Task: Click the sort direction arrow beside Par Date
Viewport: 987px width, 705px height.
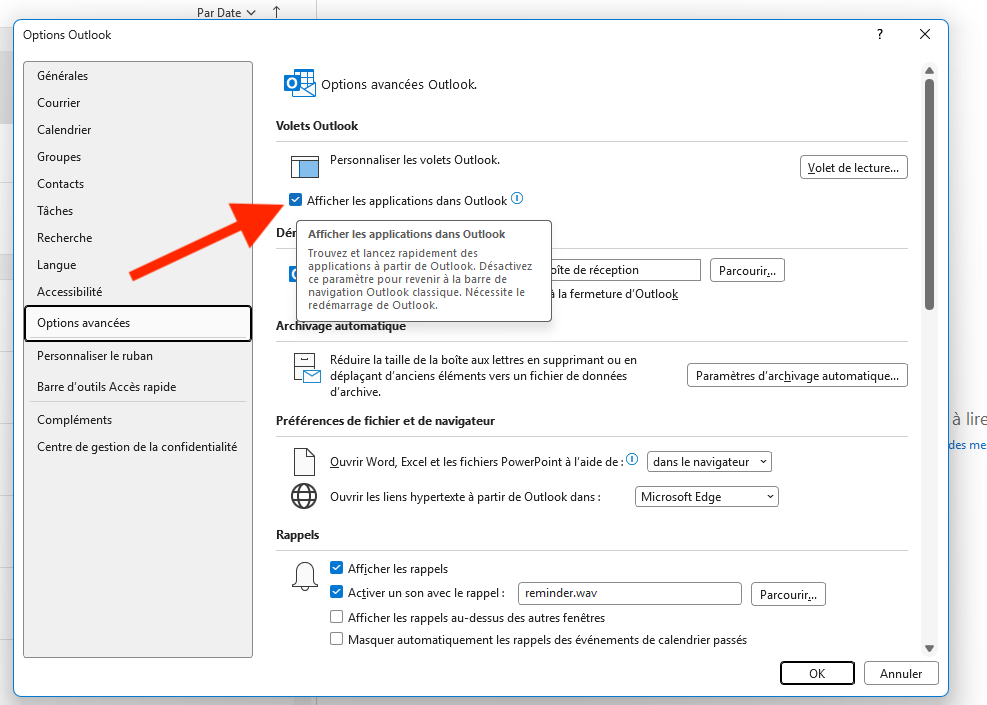Action: [x=276, y=11]
